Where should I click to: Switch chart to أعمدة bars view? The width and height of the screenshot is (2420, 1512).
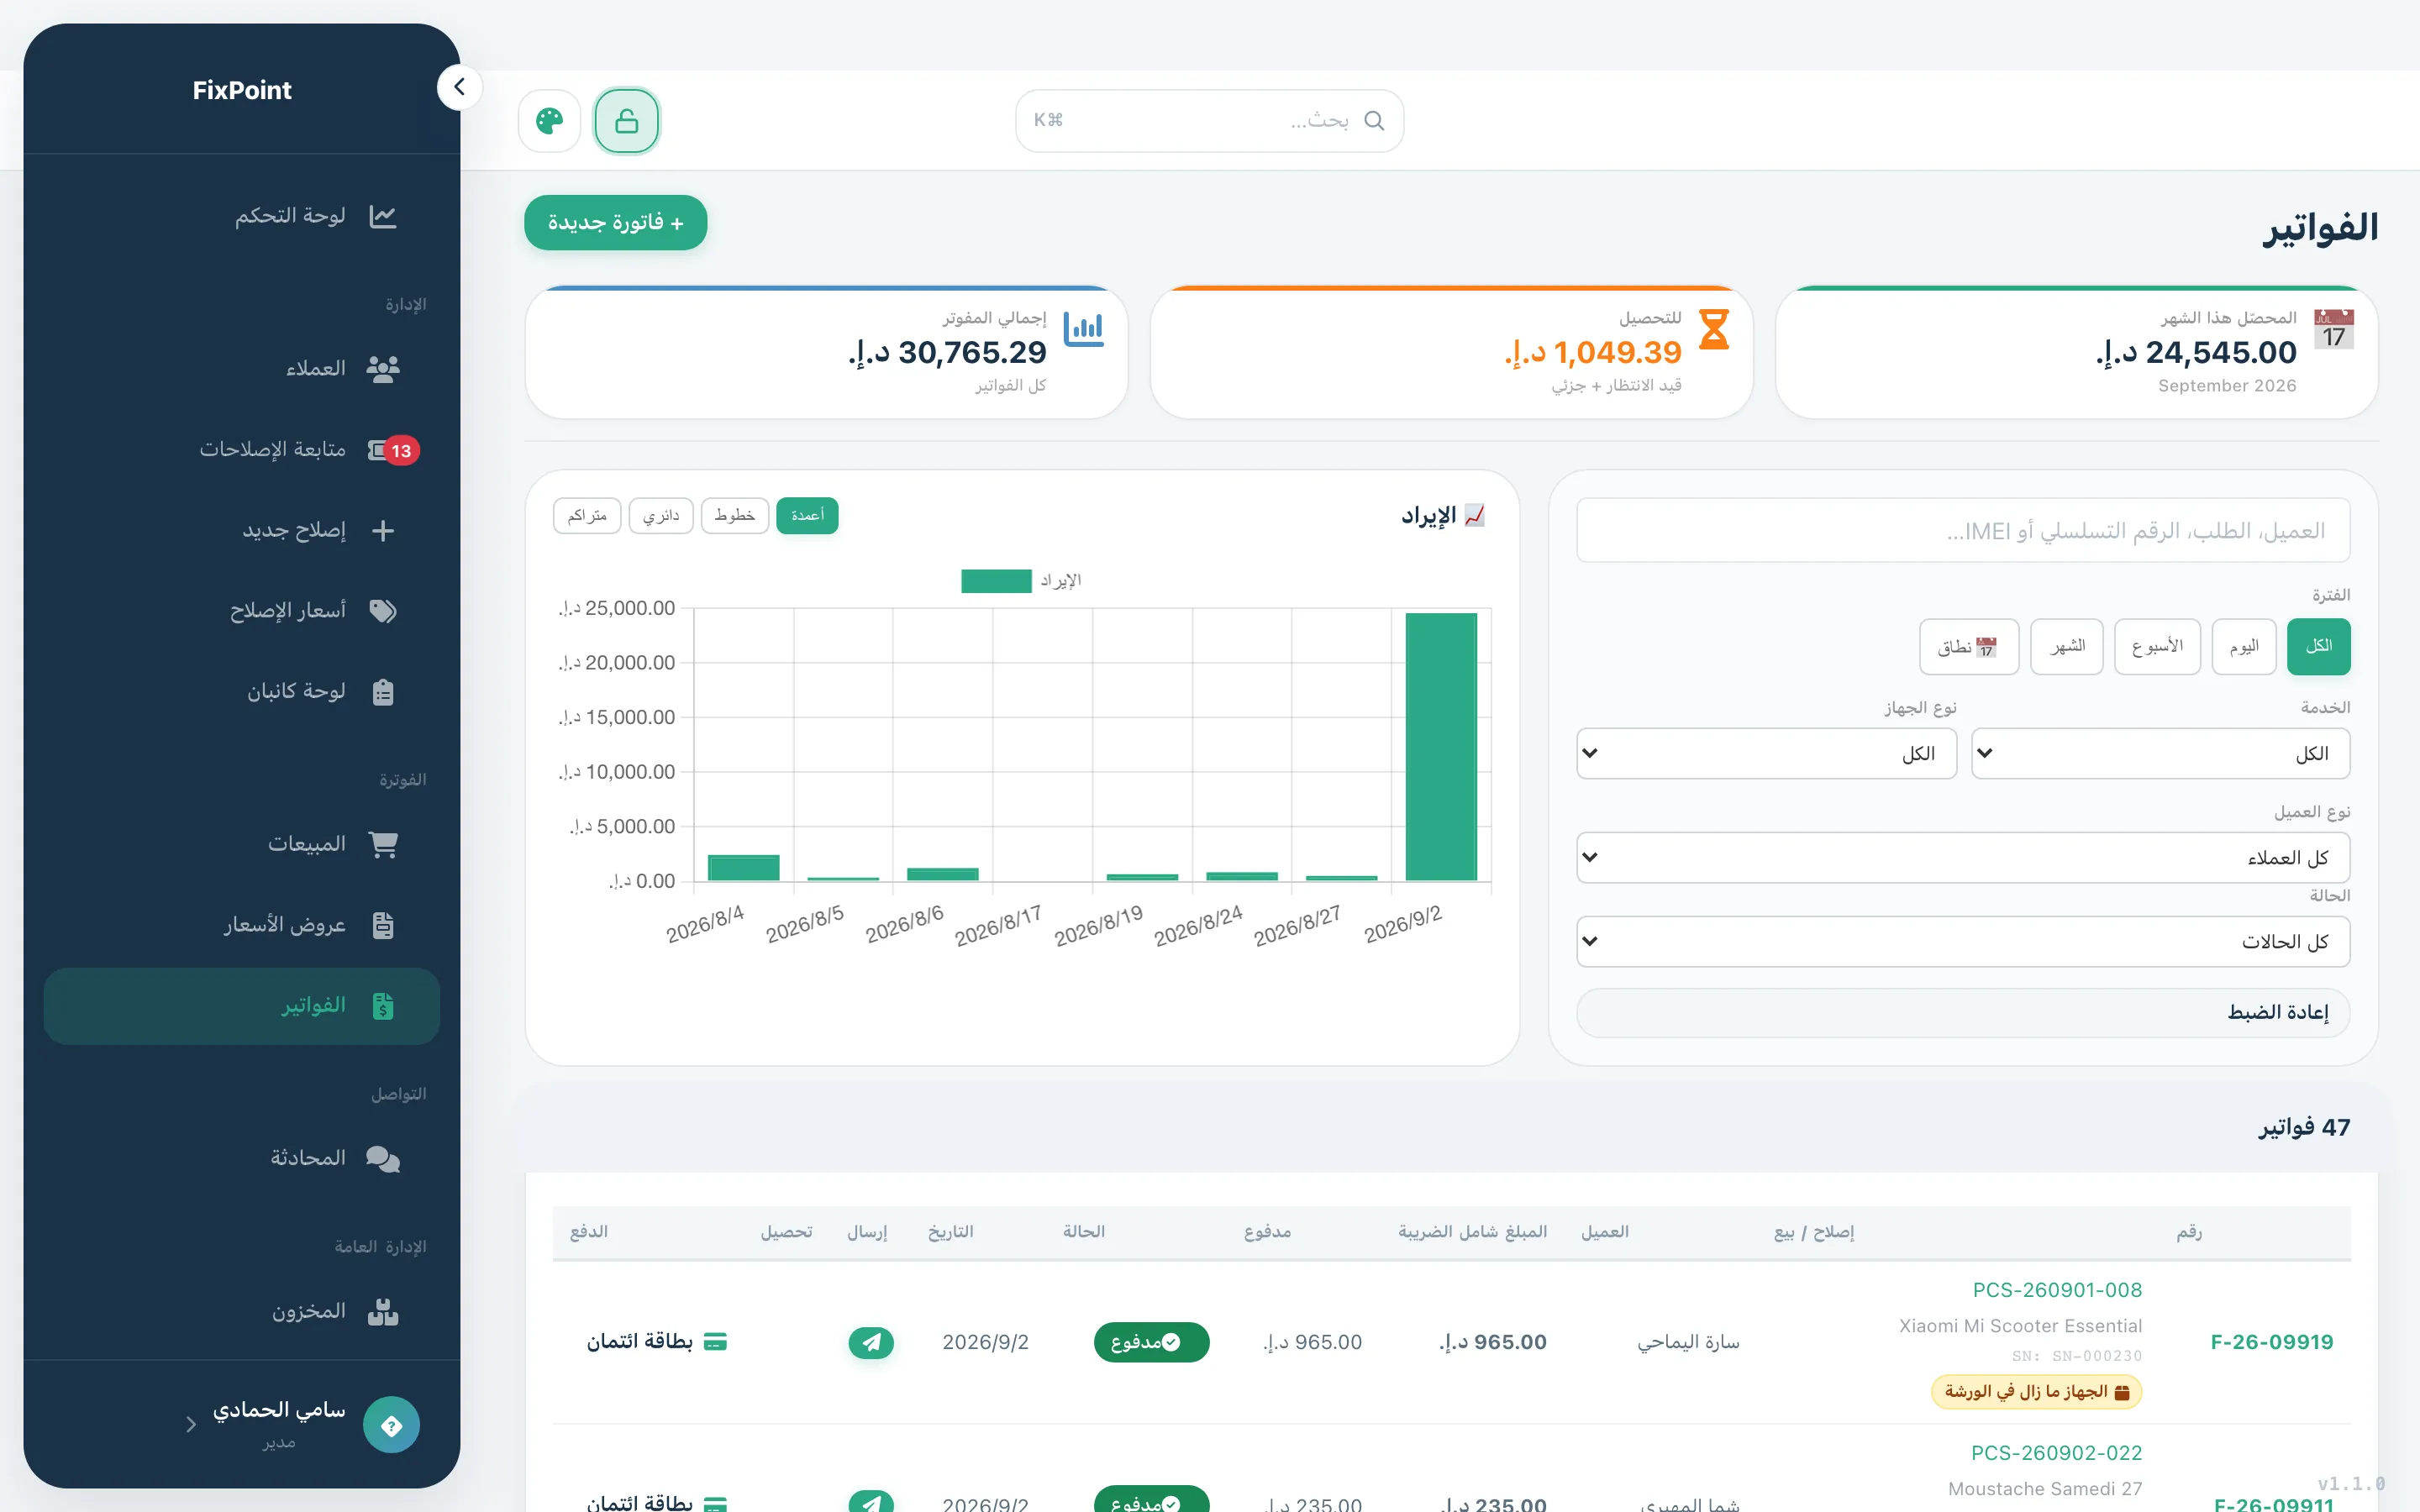[x=807, y=516]
